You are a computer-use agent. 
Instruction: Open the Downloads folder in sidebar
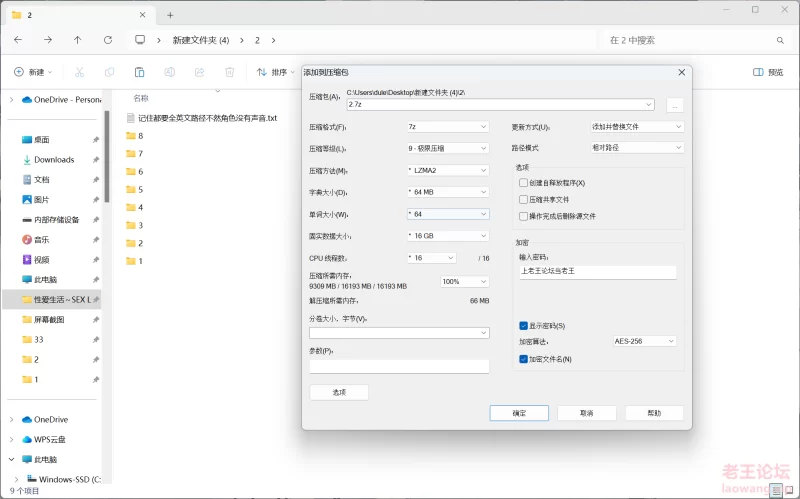(x=54, y=160)
